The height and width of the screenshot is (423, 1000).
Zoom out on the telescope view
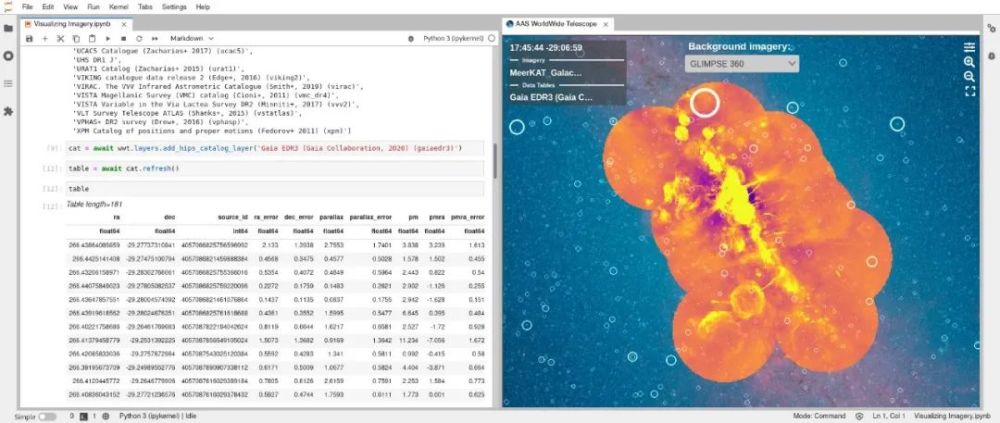point(969,77)
